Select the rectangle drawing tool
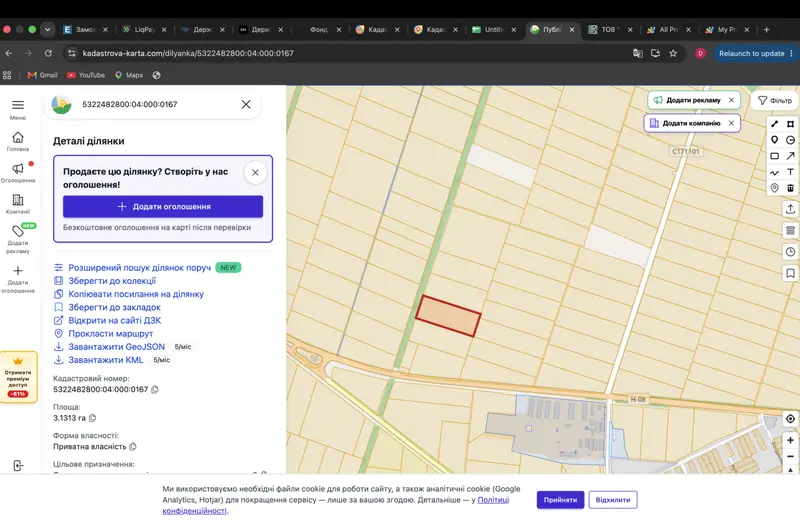 774,156
